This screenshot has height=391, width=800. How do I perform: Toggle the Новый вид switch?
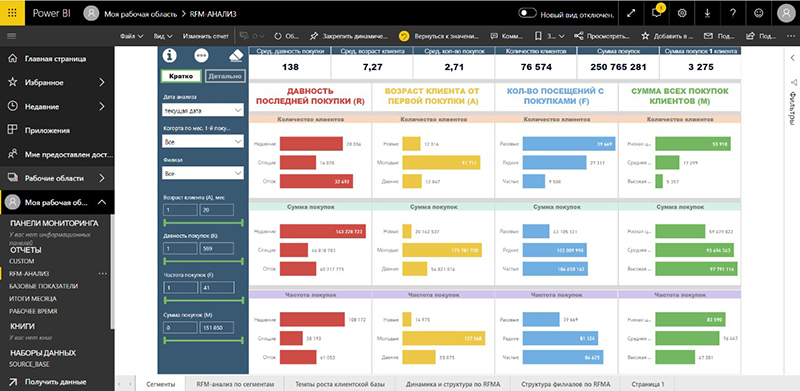coord(528,13)
